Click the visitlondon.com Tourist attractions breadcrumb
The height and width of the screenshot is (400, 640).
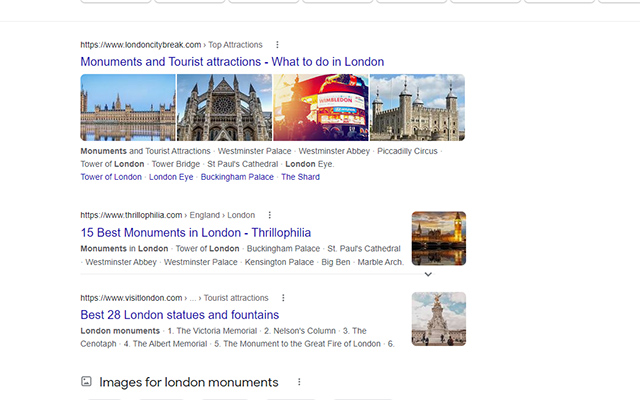[x=174, y=298]
